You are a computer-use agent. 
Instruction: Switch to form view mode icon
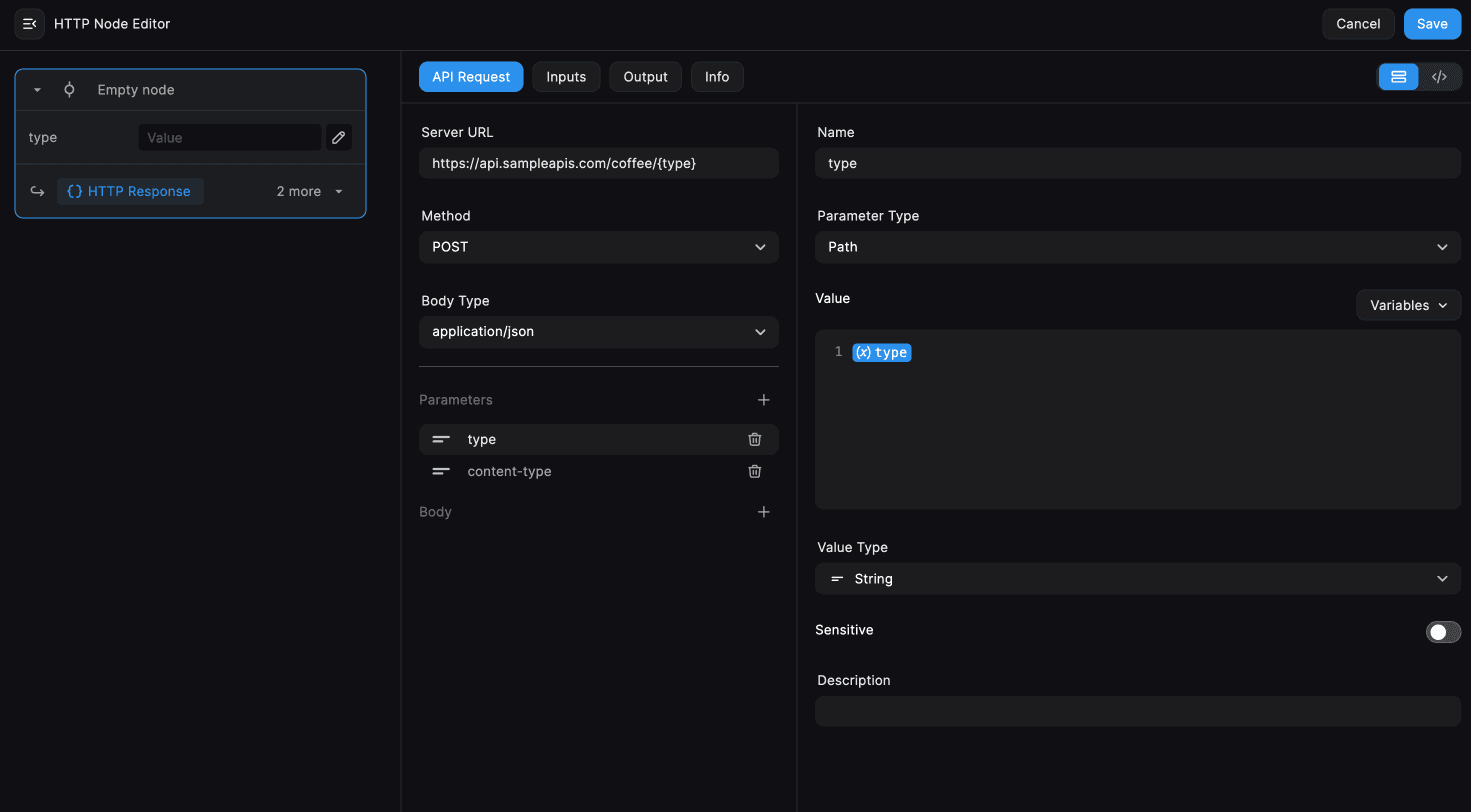(x=1399, y=77)
